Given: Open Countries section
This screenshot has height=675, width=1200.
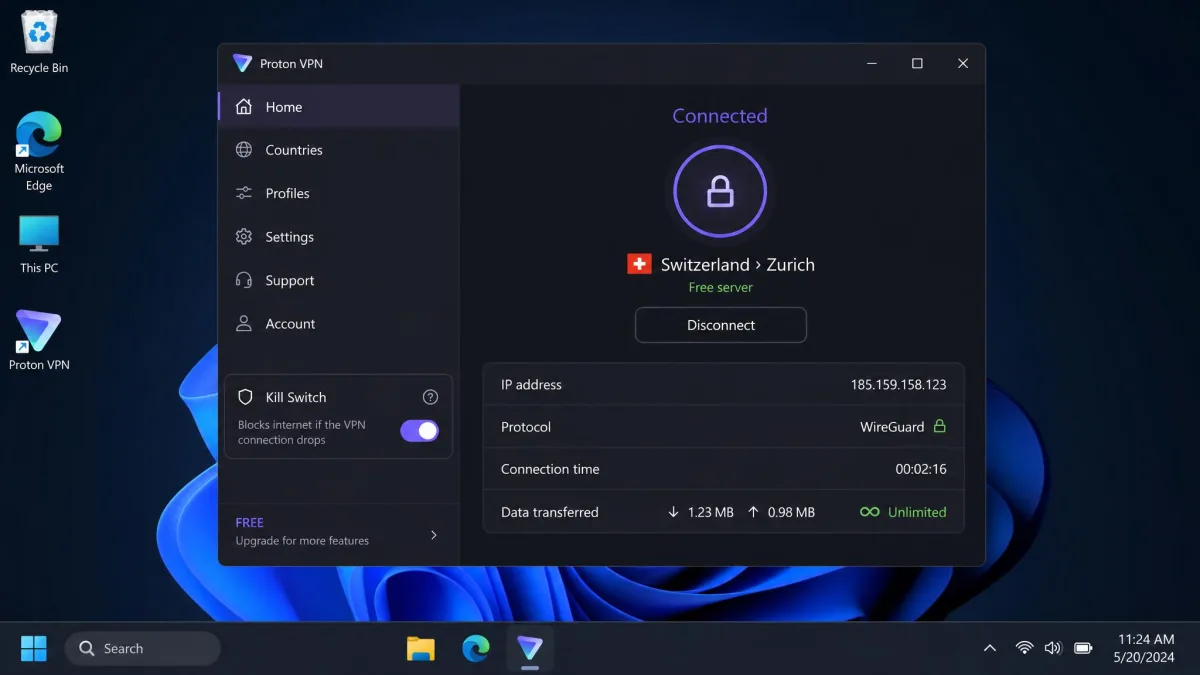Looking at the screenshot, I should [339, 150].
